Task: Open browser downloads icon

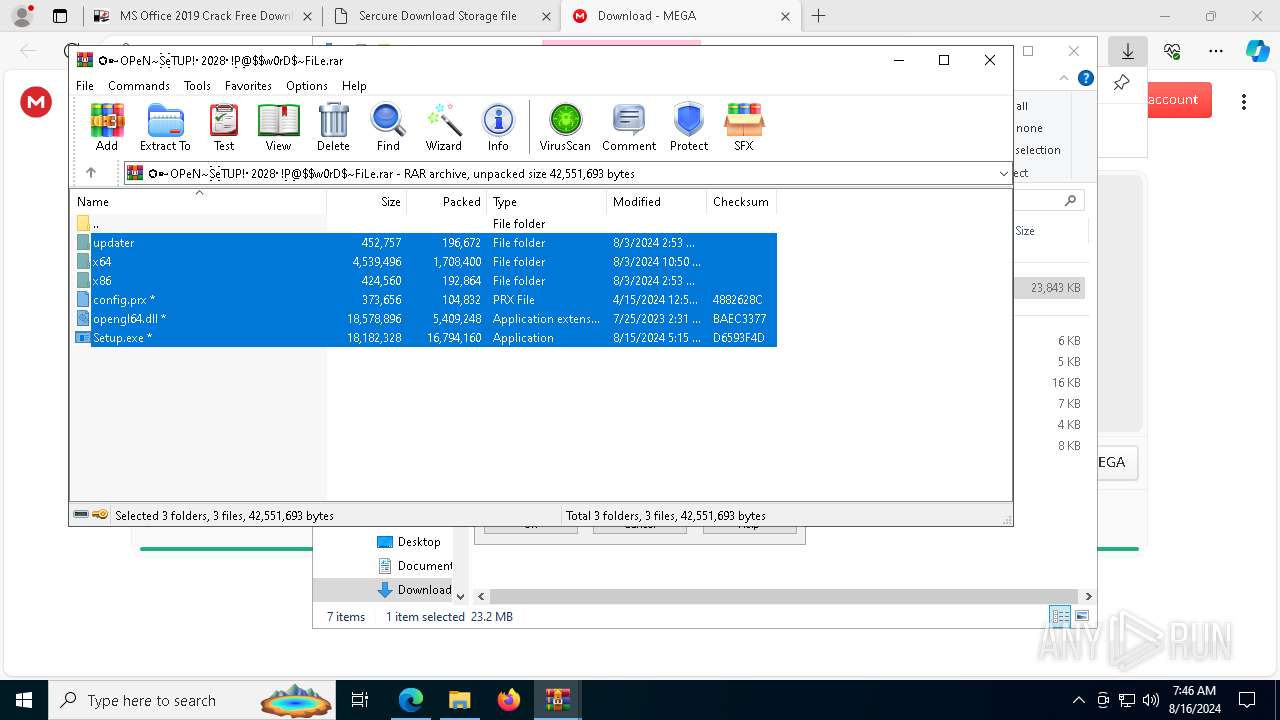Action: (1128, 51)
